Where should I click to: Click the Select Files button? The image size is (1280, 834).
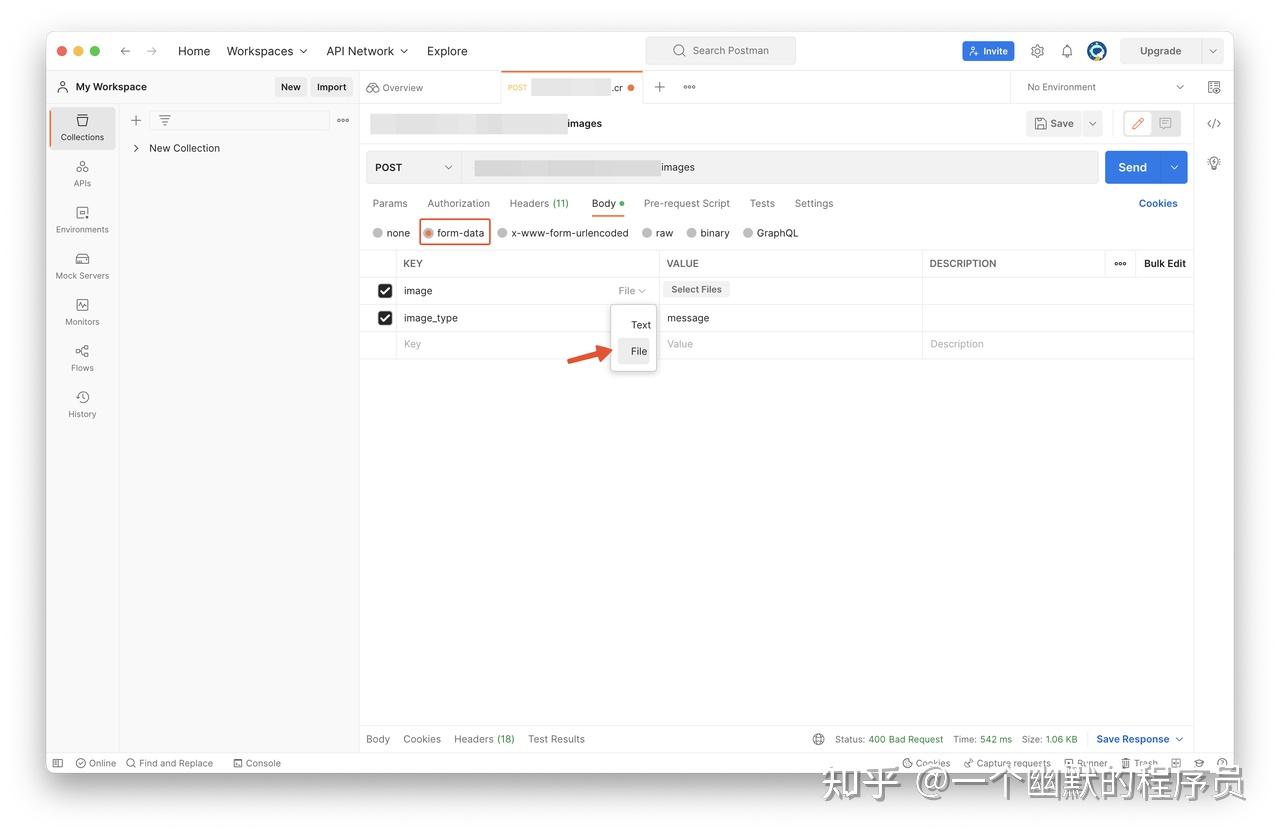click(x=696, y=290)
